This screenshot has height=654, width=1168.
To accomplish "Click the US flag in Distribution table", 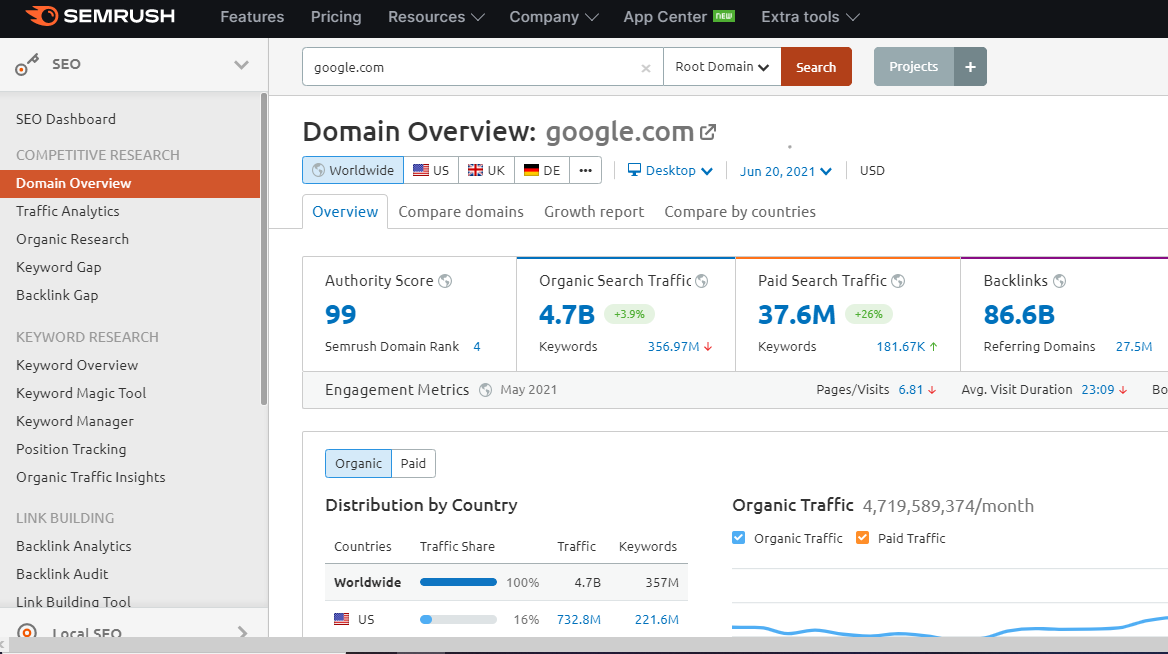I will tap(341, 619).
